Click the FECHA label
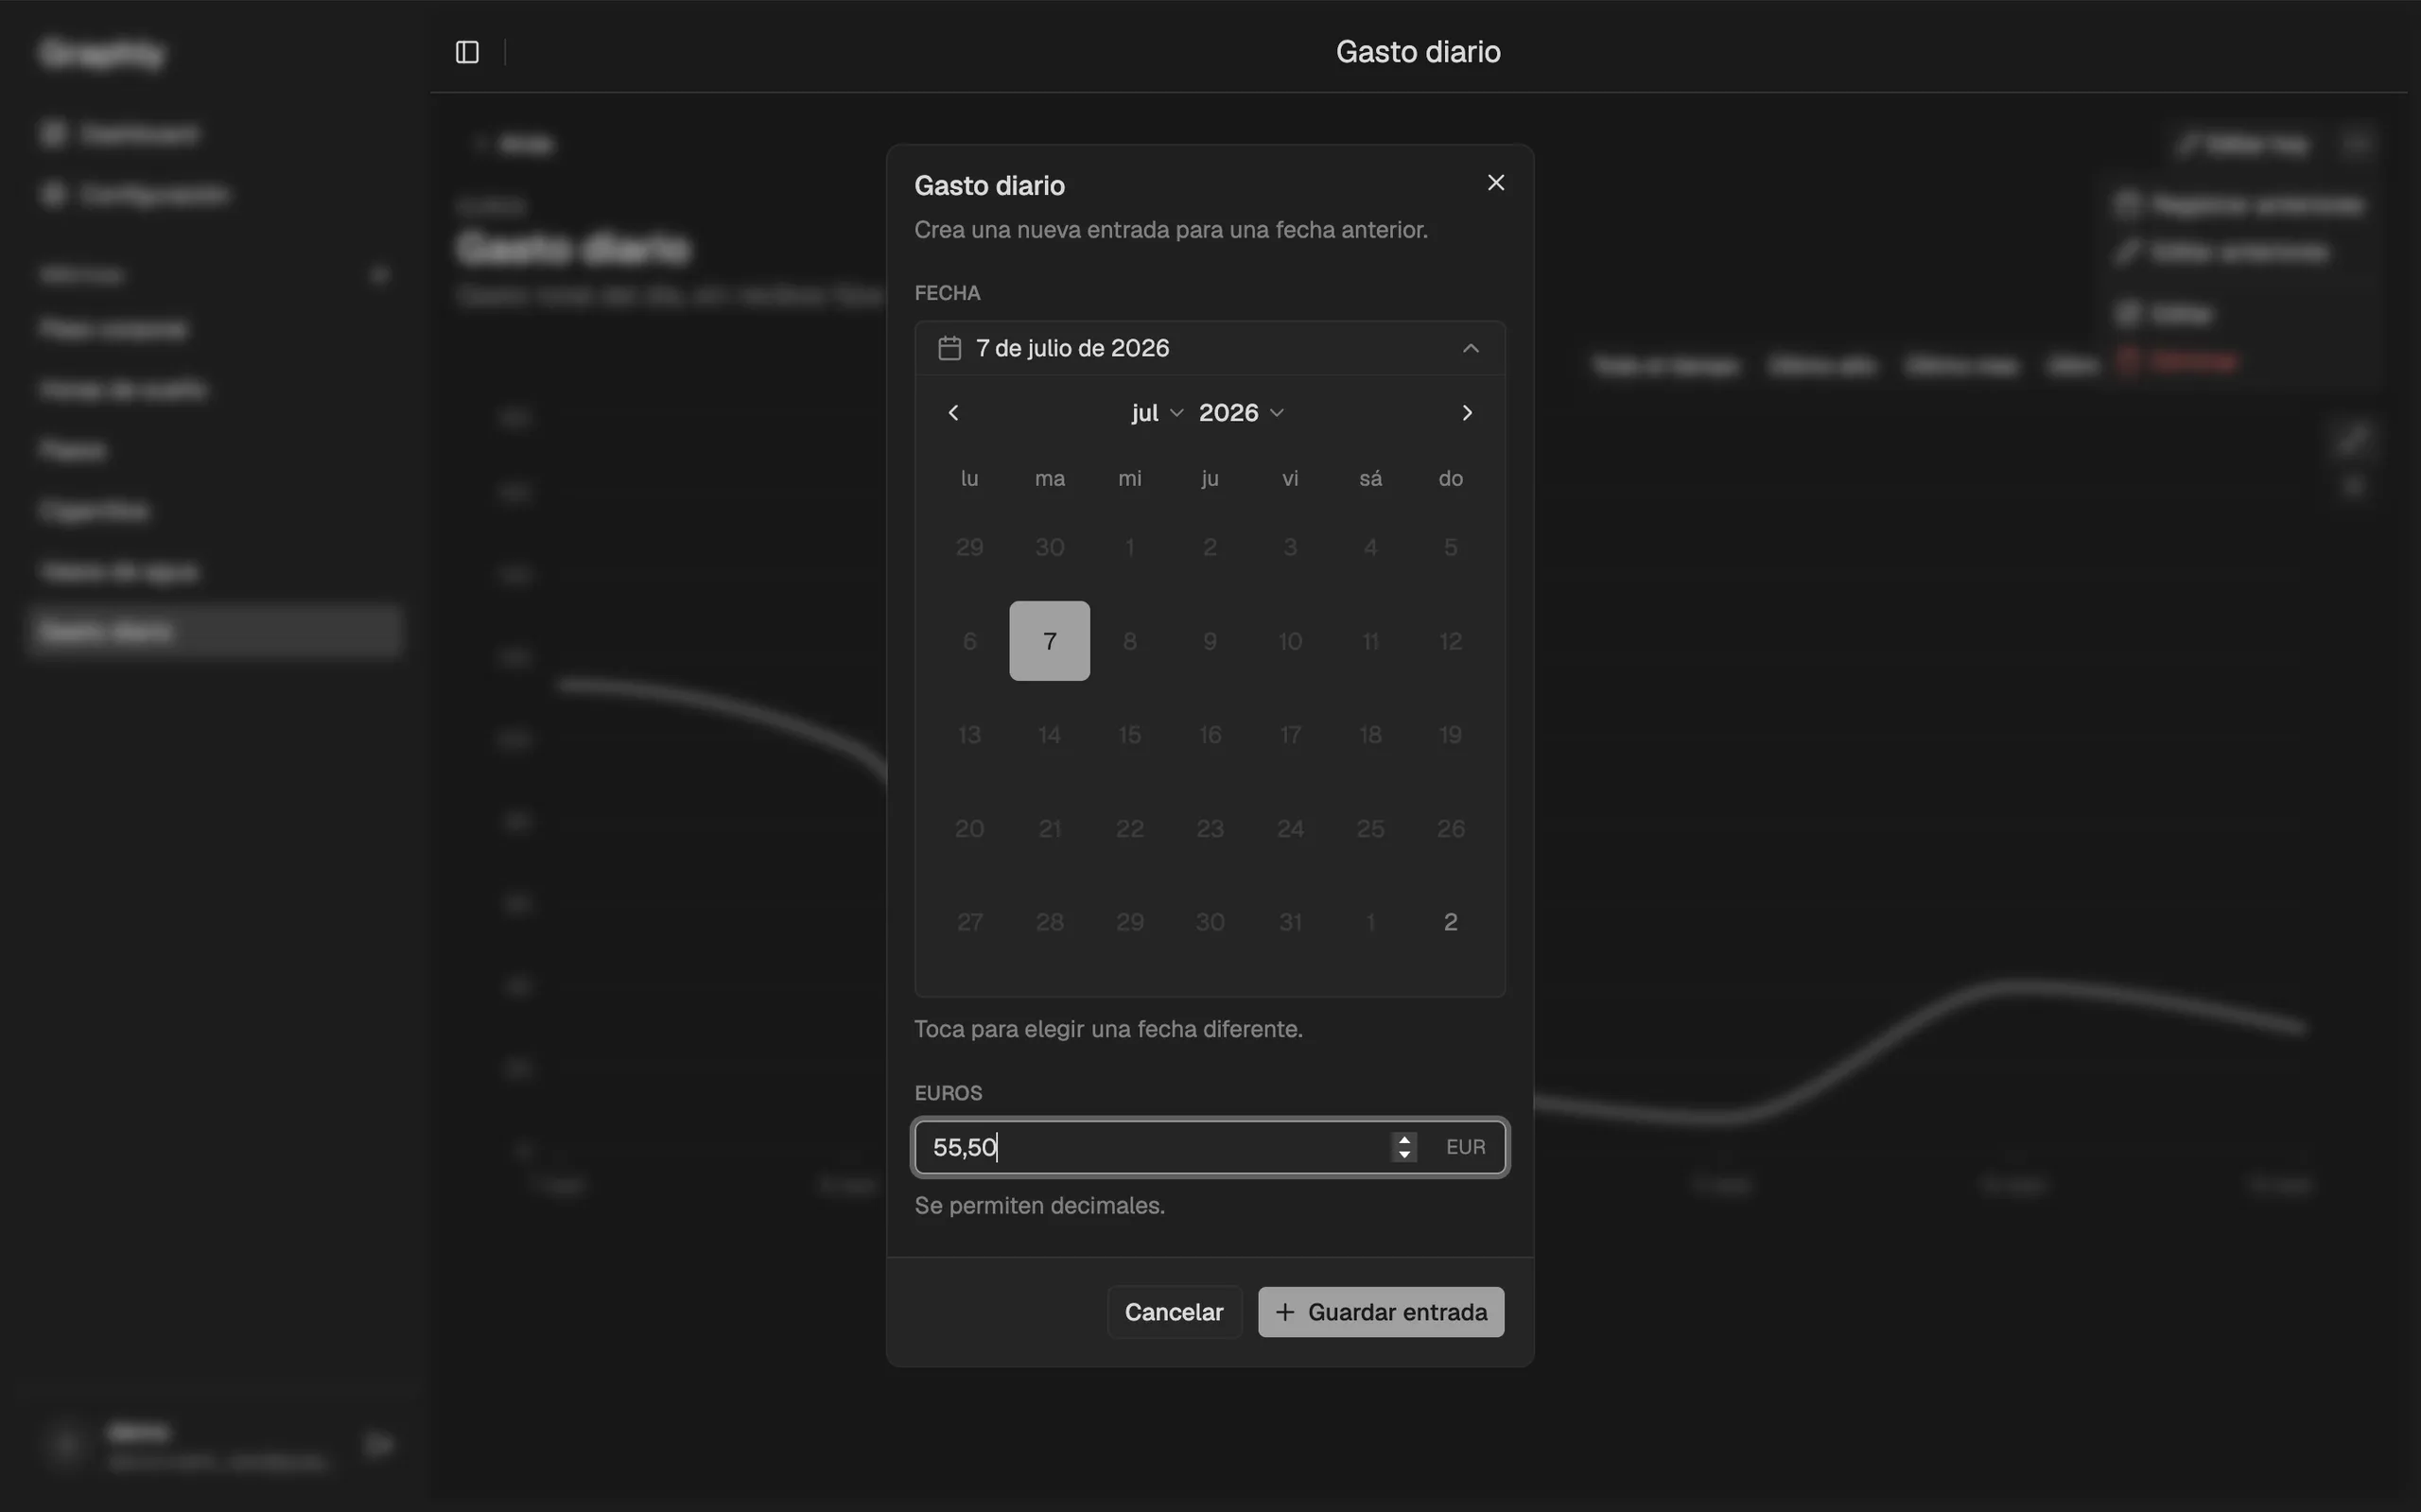2421x1512 pixels. point(947,293)
